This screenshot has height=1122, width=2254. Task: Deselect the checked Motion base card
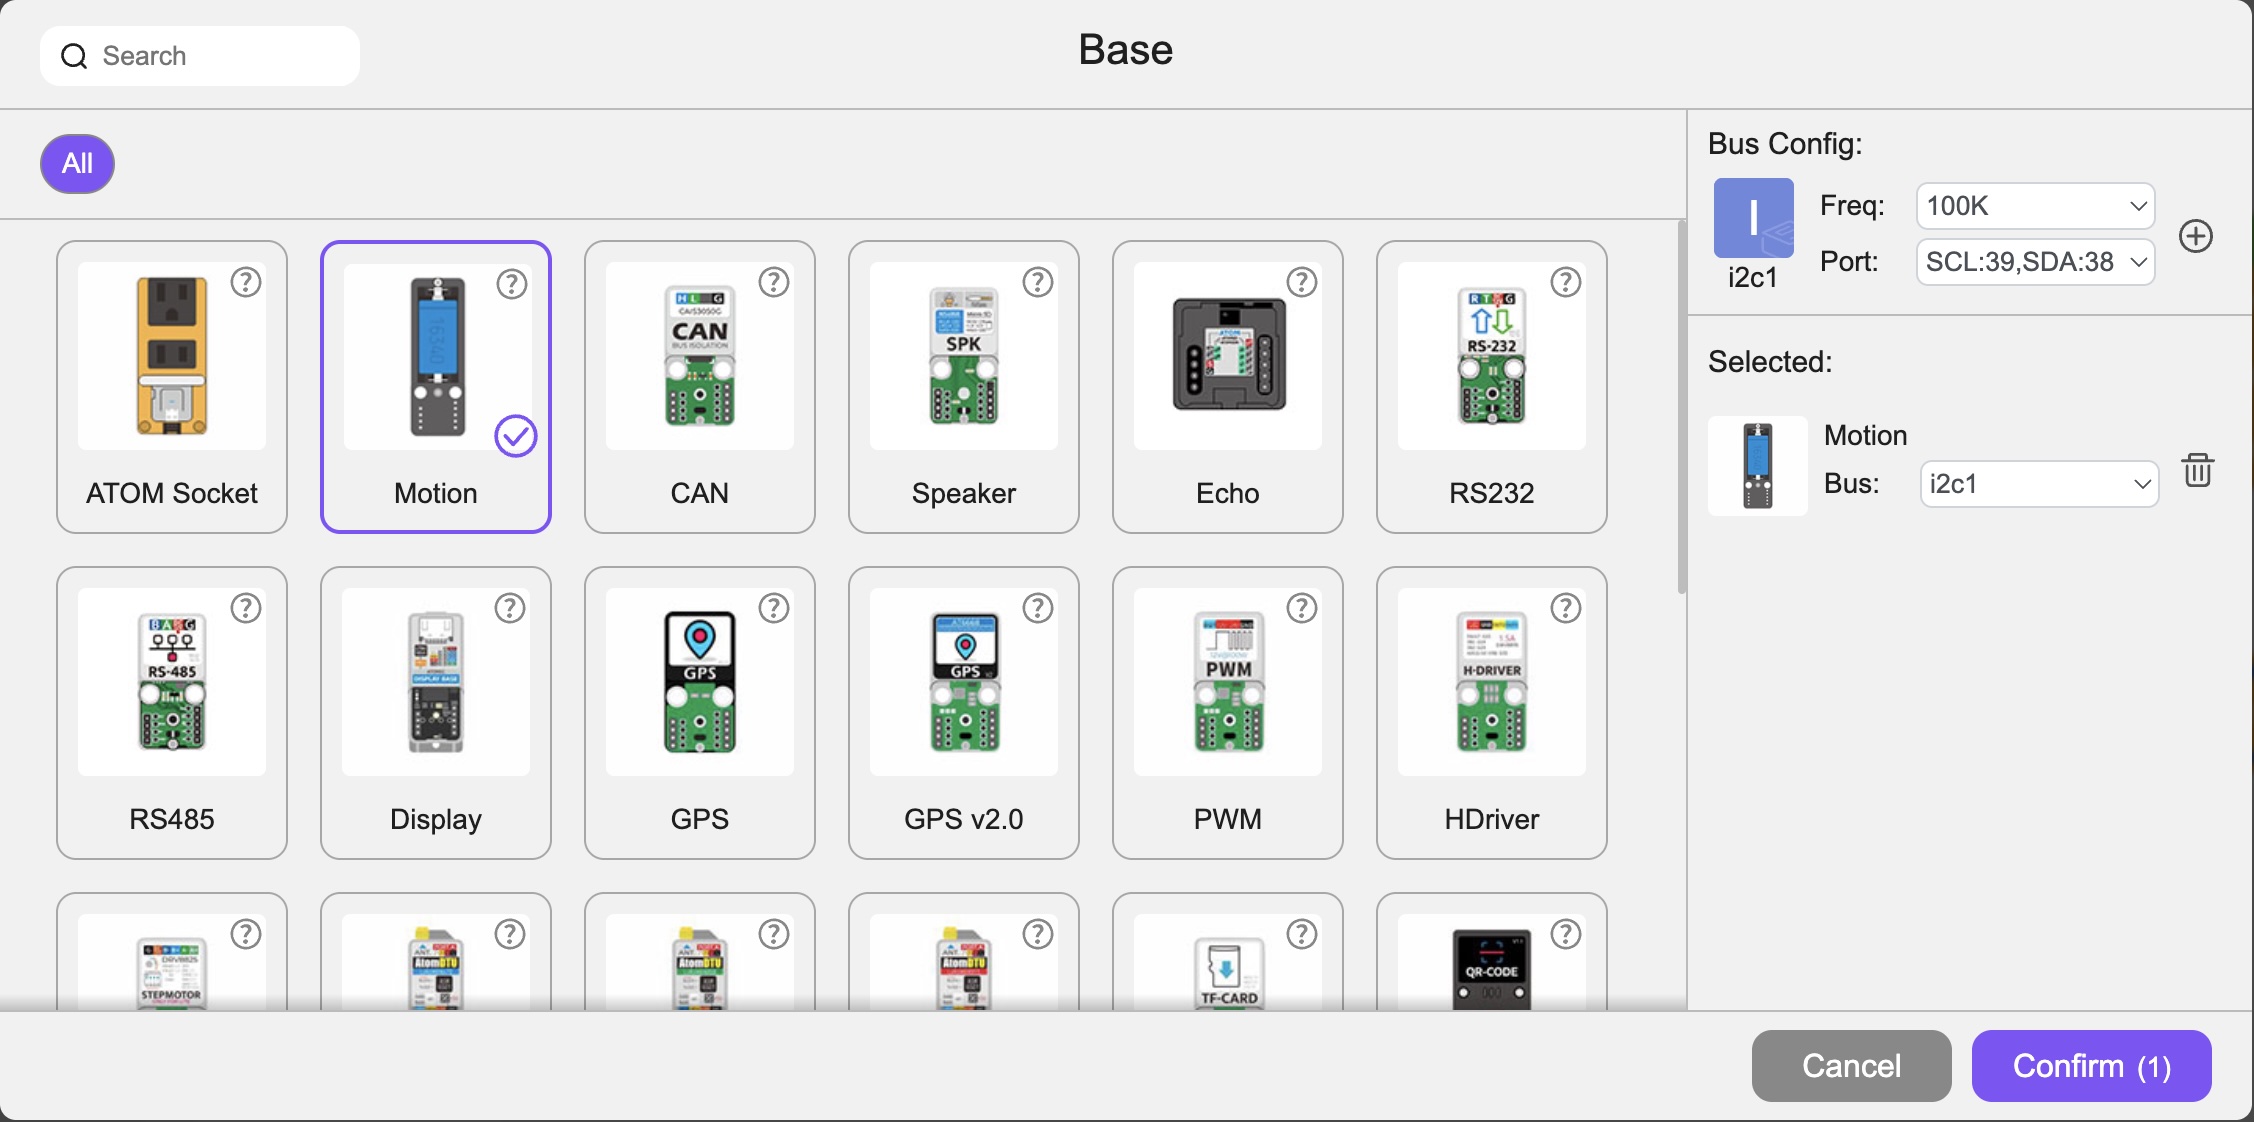click(436, 387)
